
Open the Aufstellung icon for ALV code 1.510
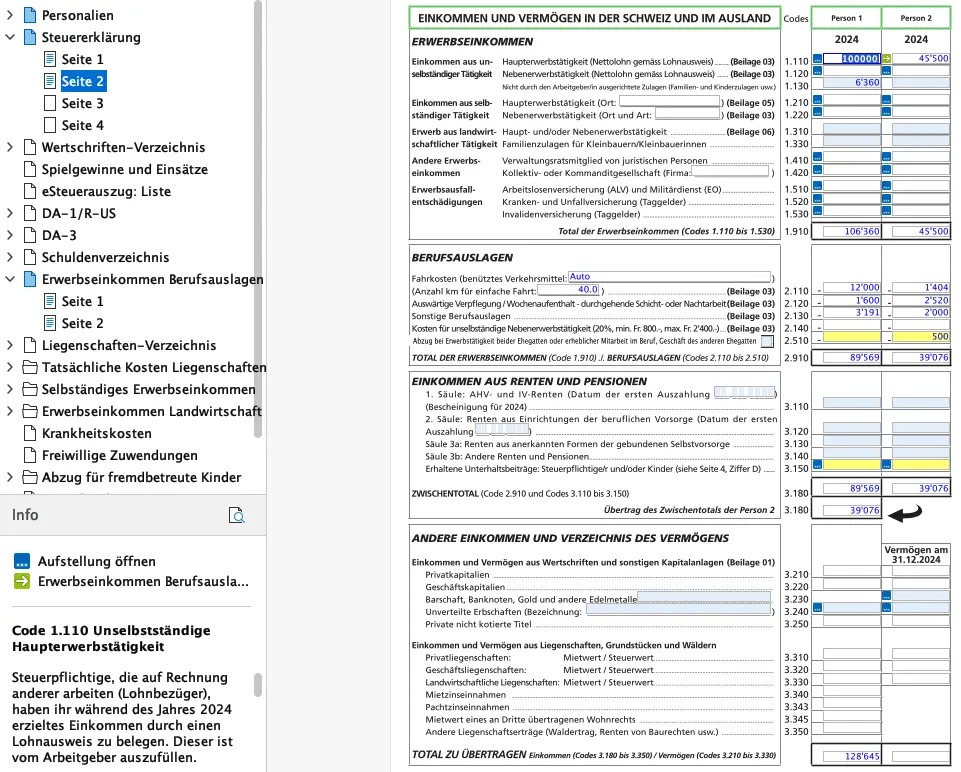[817, 186]
